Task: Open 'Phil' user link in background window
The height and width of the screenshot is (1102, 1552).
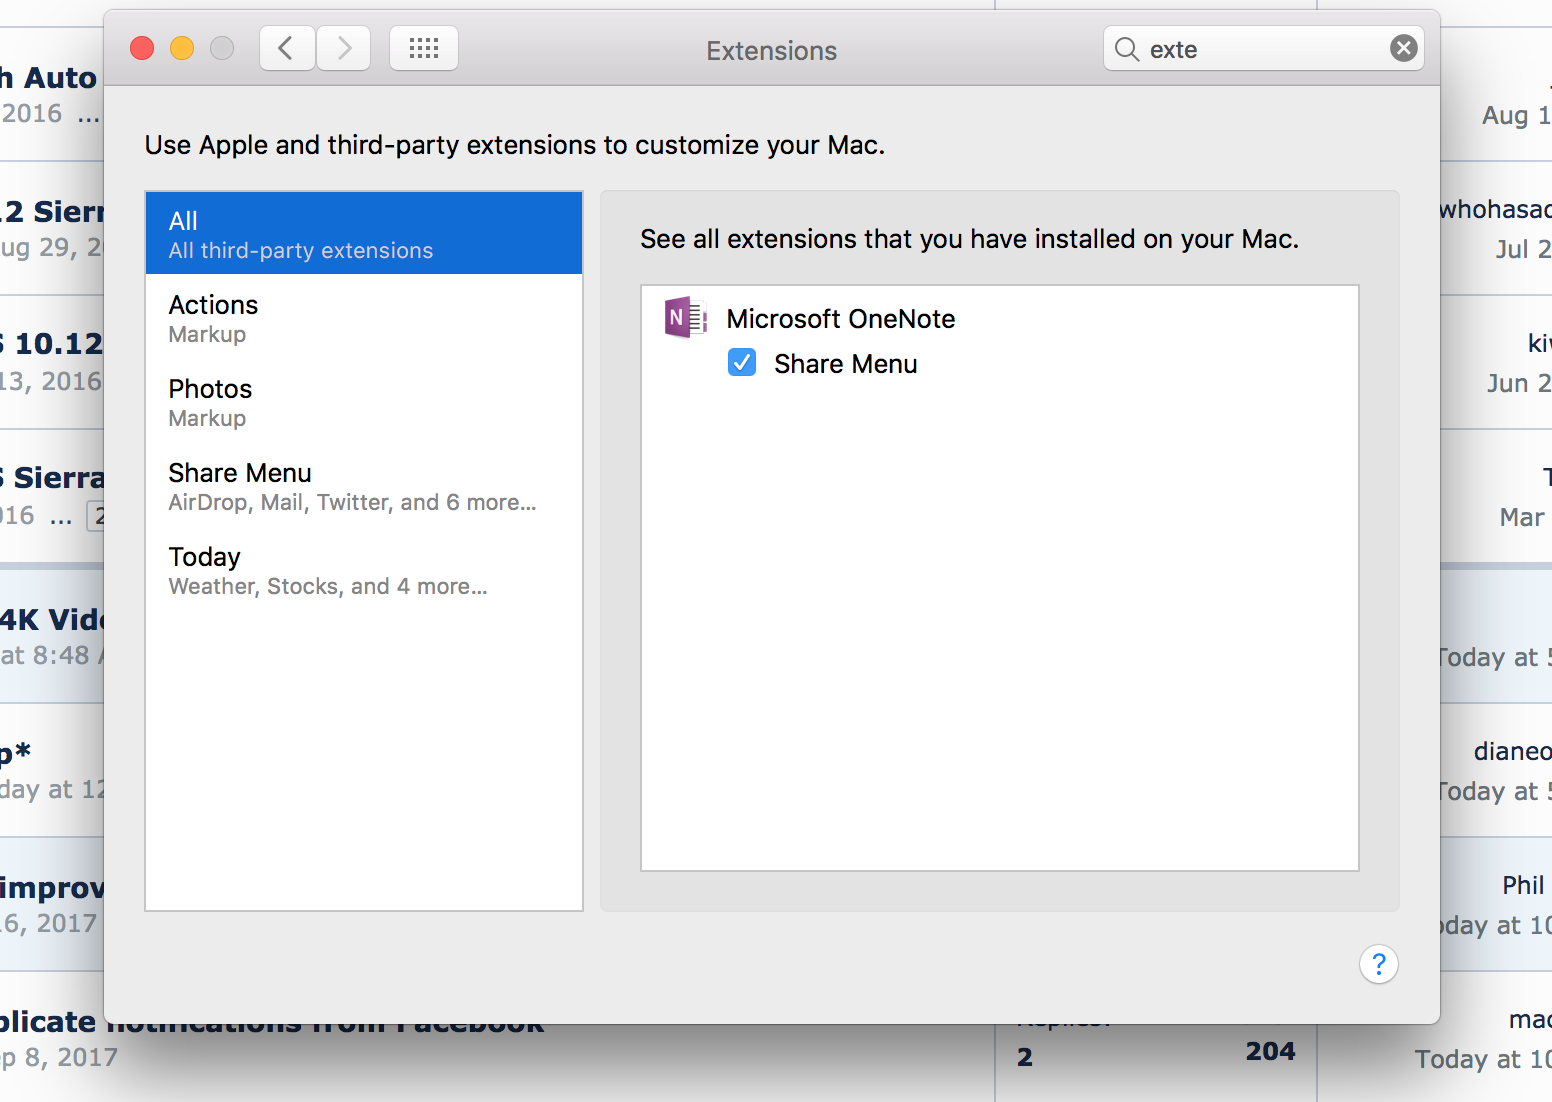Action: 1523,885
